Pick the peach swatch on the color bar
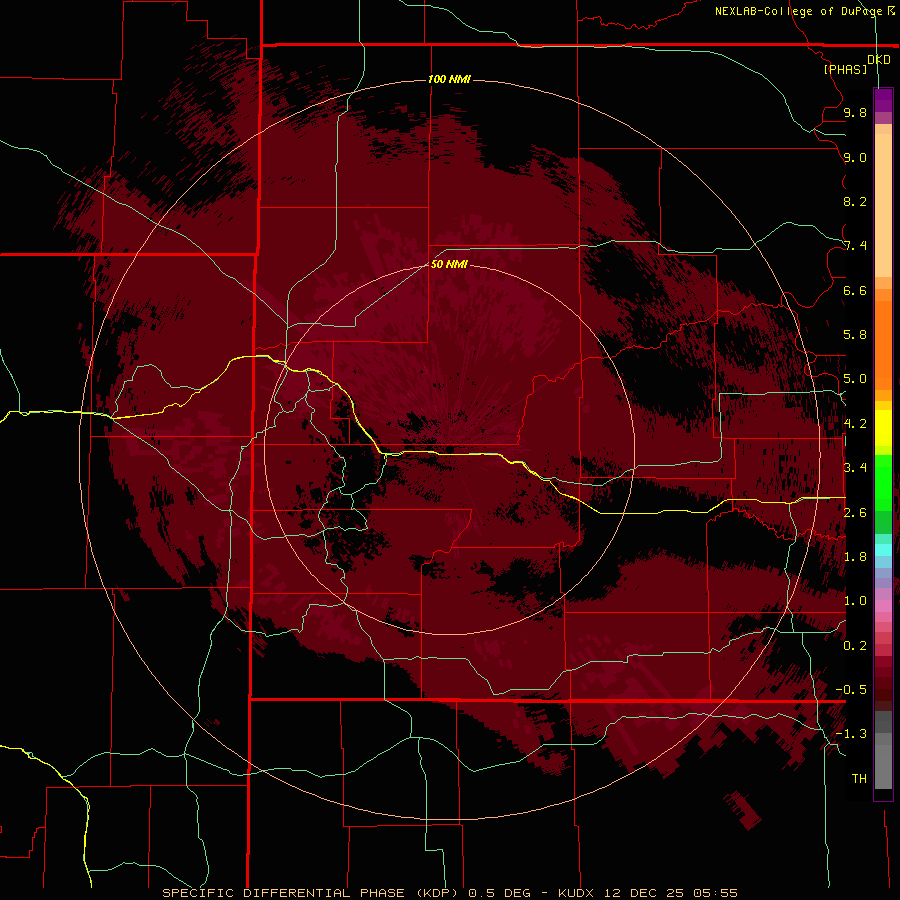The width and height of the screenshot is (900, 900). [883, 204]
